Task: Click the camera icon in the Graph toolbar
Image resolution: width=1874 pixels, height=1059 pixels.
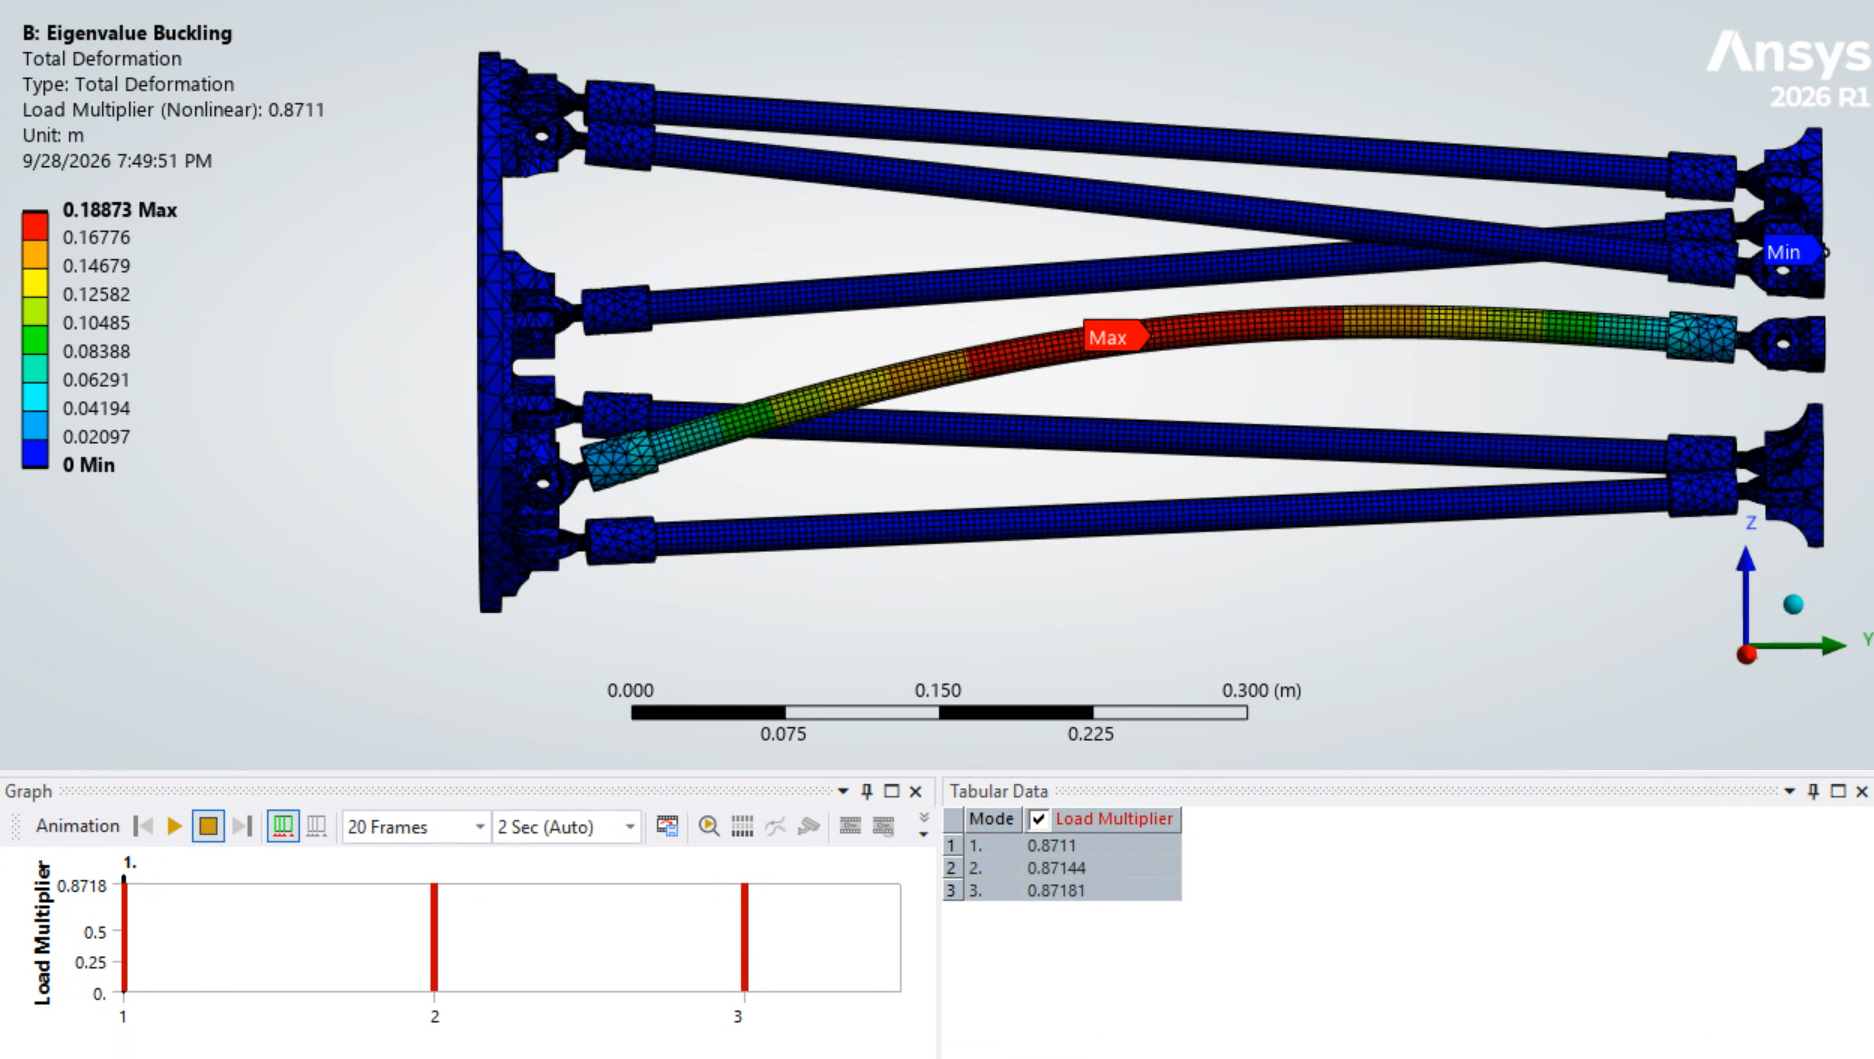Action: (808, 826)
